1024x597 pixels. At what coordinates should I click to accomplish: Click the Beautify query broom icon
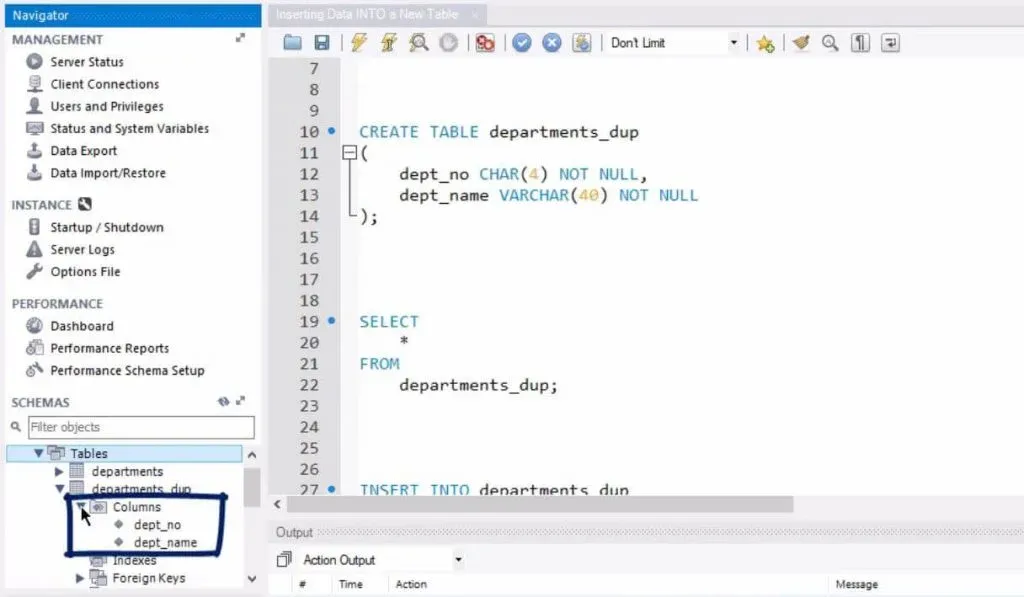click(800, 43)
